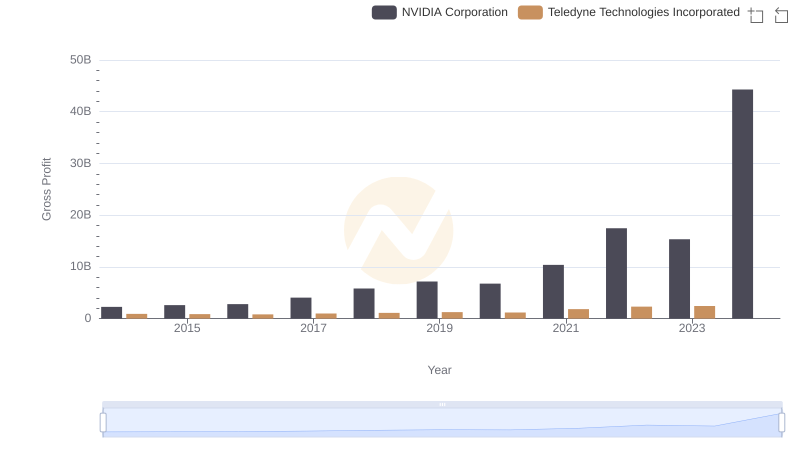This screenshot has width=800, height=461.
Task: Click the NVIDIA dark legend color swatch
Action: (x=384, y=12)
